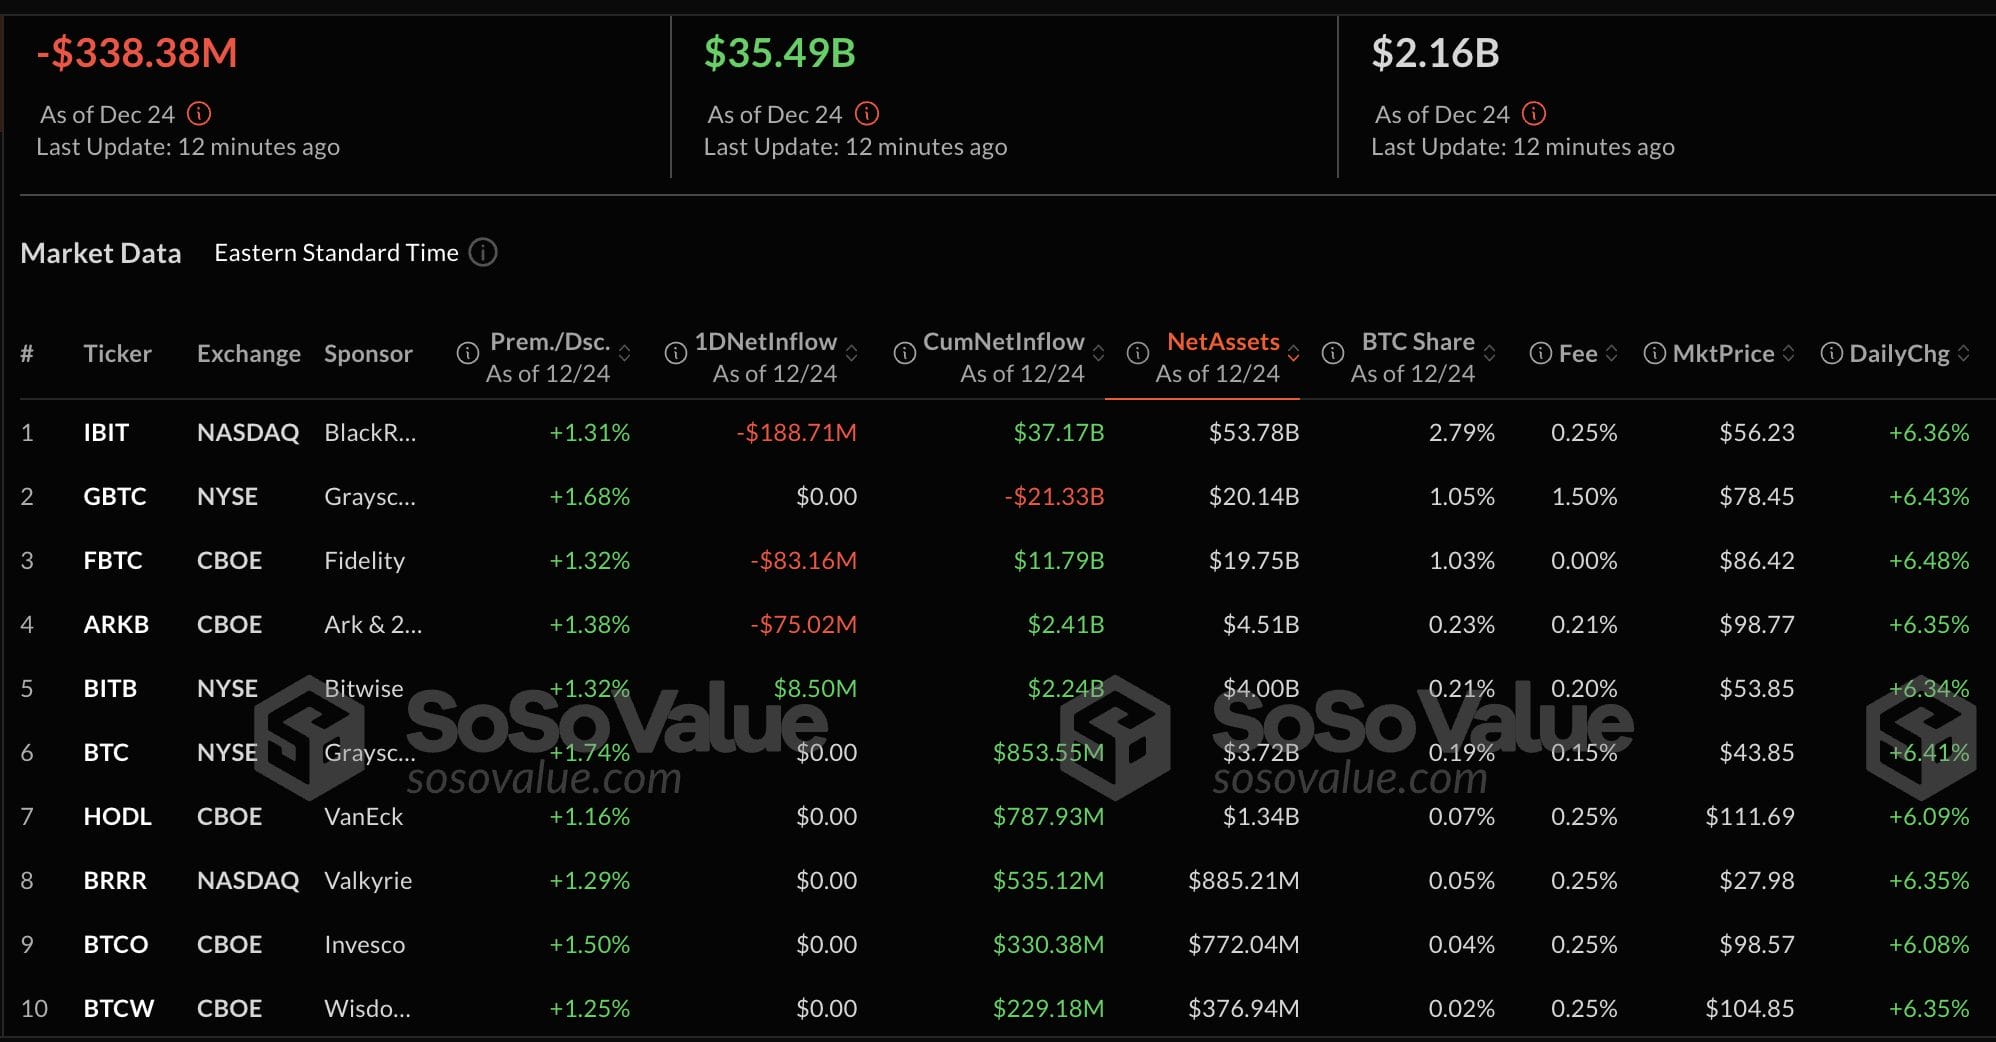Click info icon before MktPrice header
This screenshot has width=1996, height=1042.
click(1655, 353)
